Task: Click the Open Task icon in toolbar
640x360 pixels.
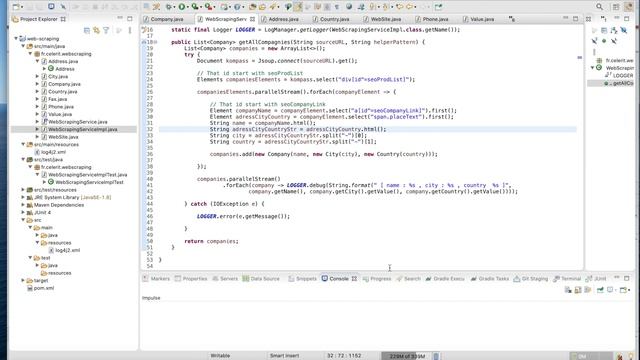Action: [262, 7]
